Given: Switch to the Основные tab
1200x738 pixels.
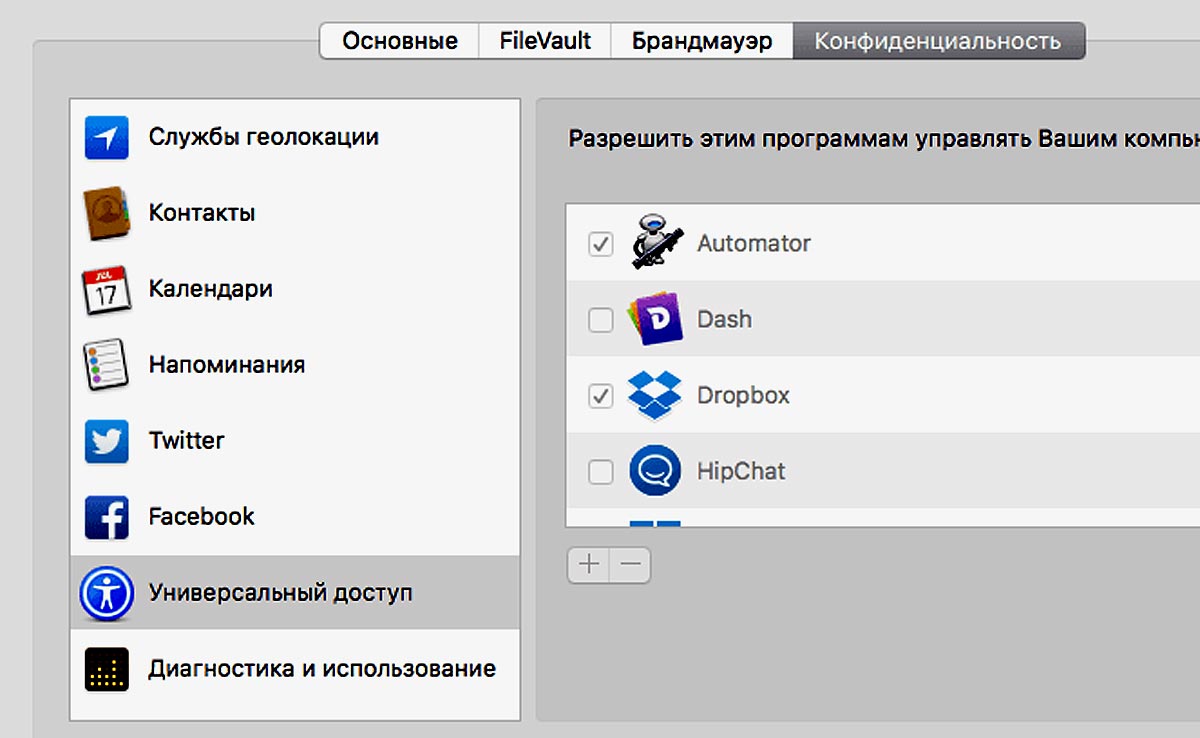Looking at the screenshot, I should pyautogui.click(x=400, y=41).
